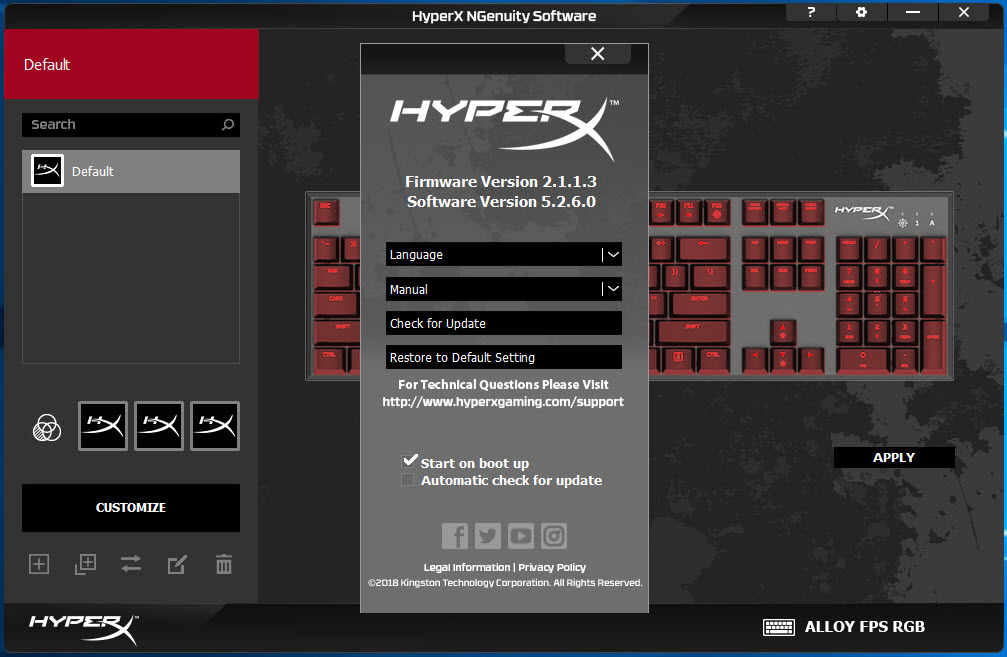Open the Facebook icon in the dialog
Image resolution: width=1007 pixels, height=657 pixels.
[x=455, y=536]
